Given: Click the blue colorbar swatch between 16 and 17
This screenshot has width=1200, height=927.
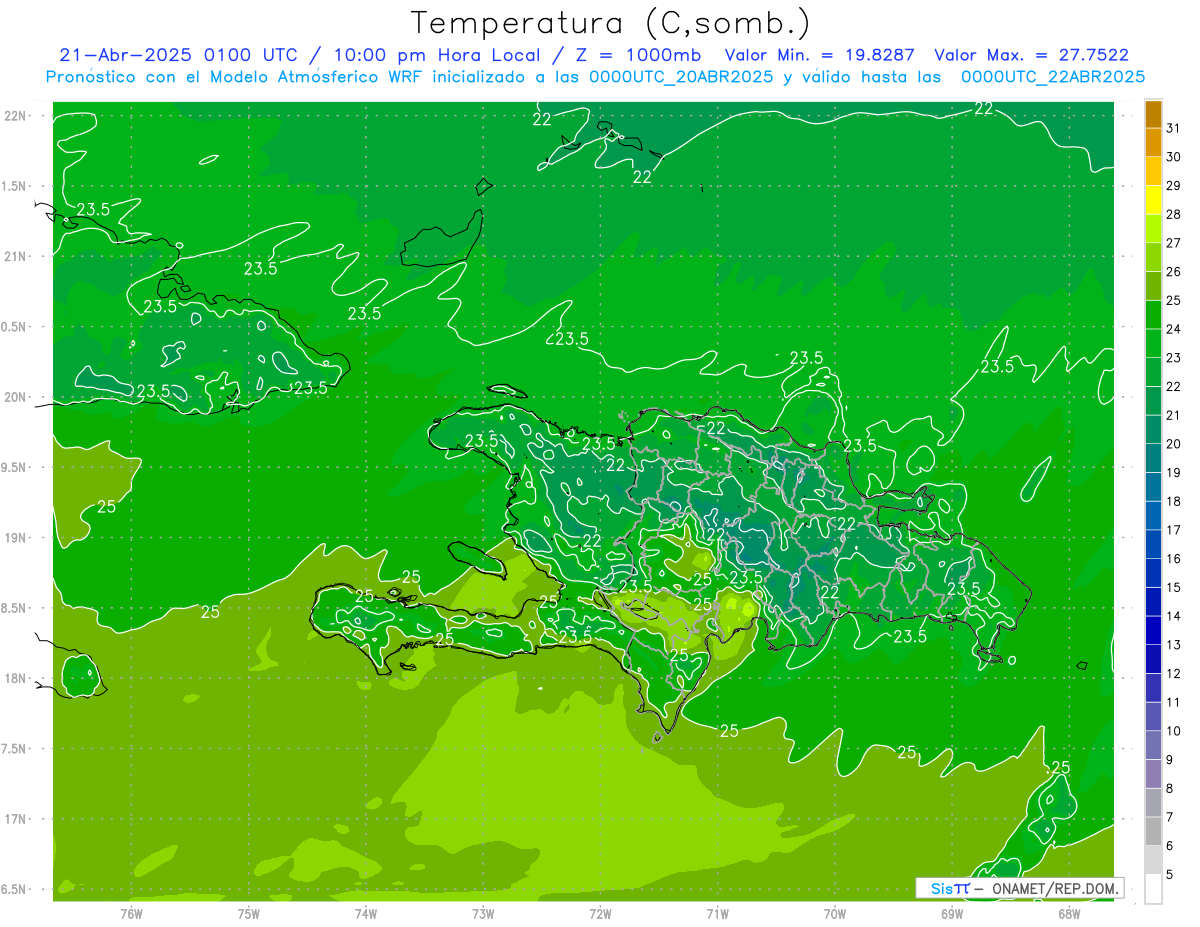Looking at the screenshot, I should tap(1153, 544).
